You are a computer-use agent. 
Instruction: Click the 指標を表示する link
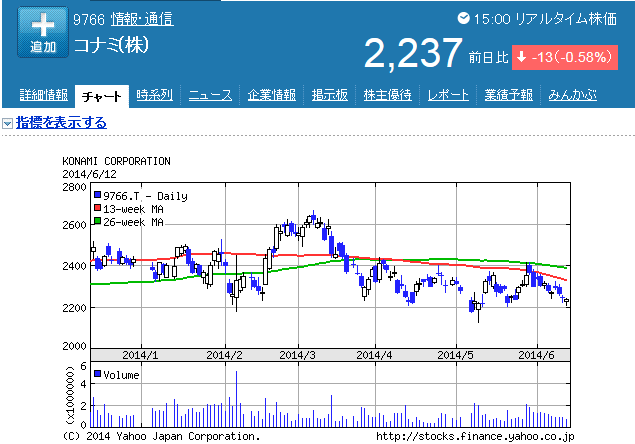point(61,123)
